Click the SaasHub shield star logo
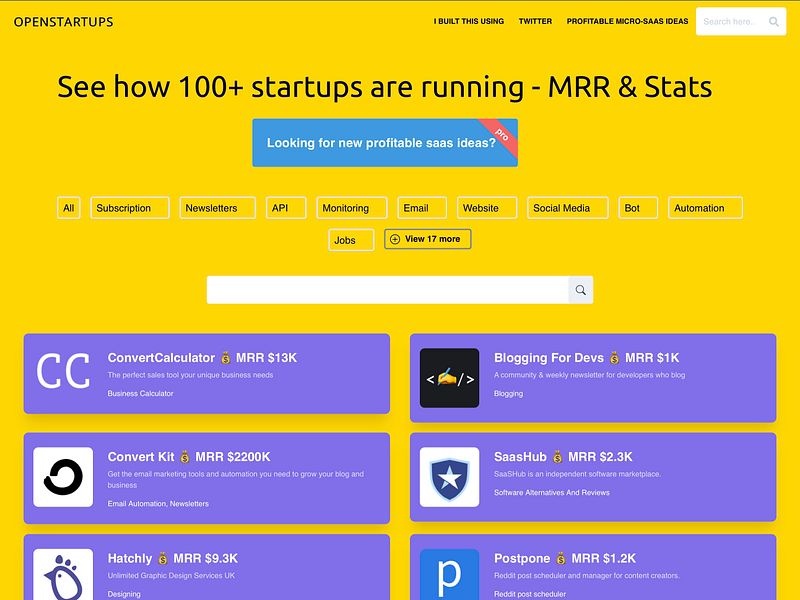This screenshot has width=800, height=600. [449, 477]
